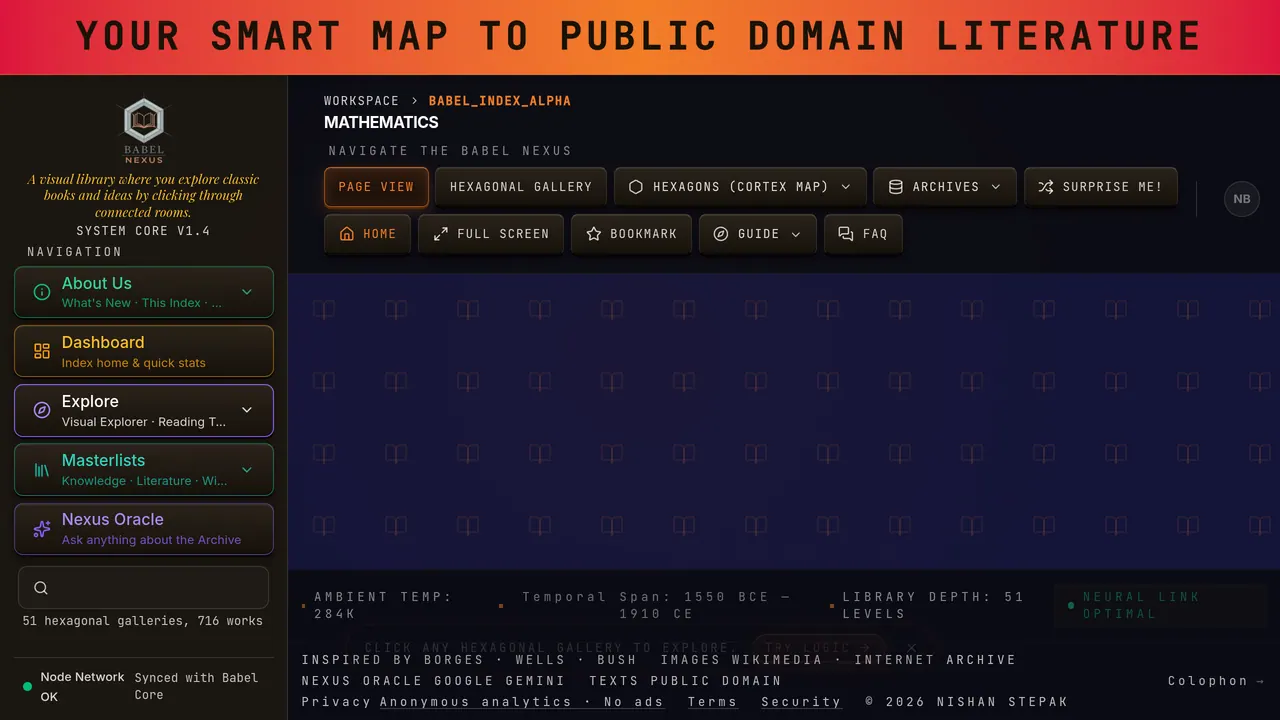Screen dimensions: 1280x720
Task: Click the Library Depth: 51 Levels status
Action: (933, 605)
